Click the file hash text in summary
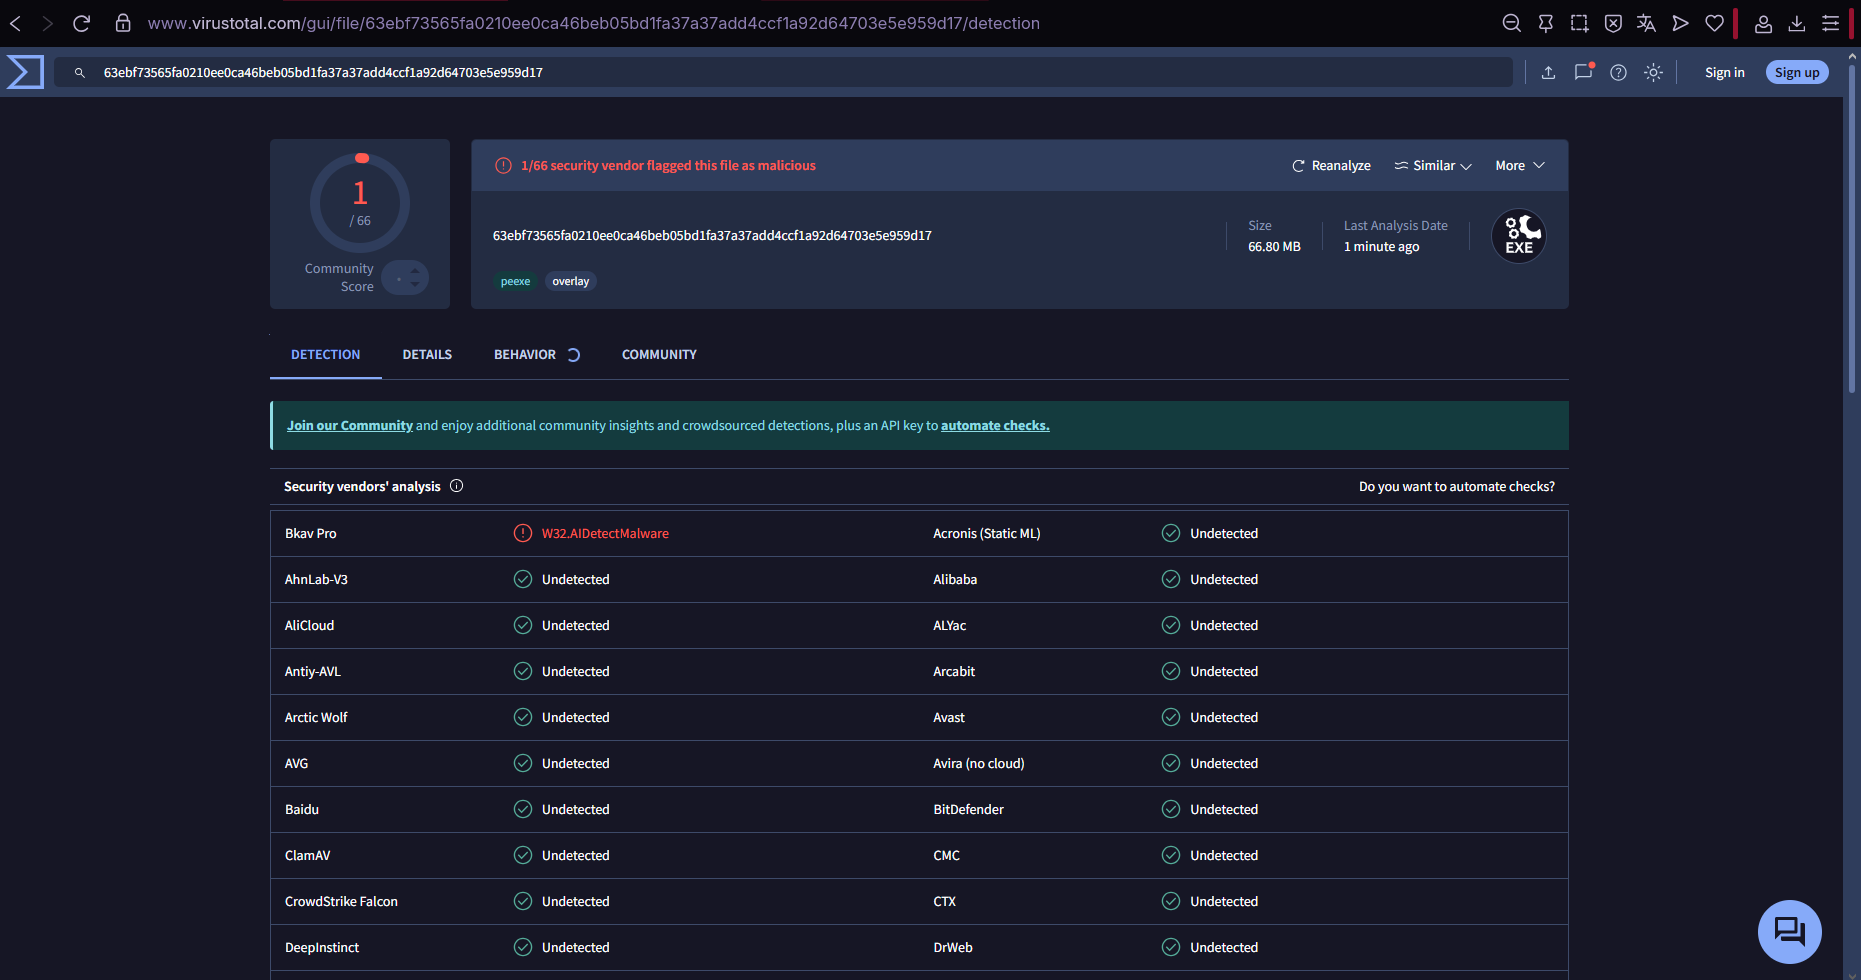The height and width of the screenshot is (980, 1861). click(x=712, y=236)
